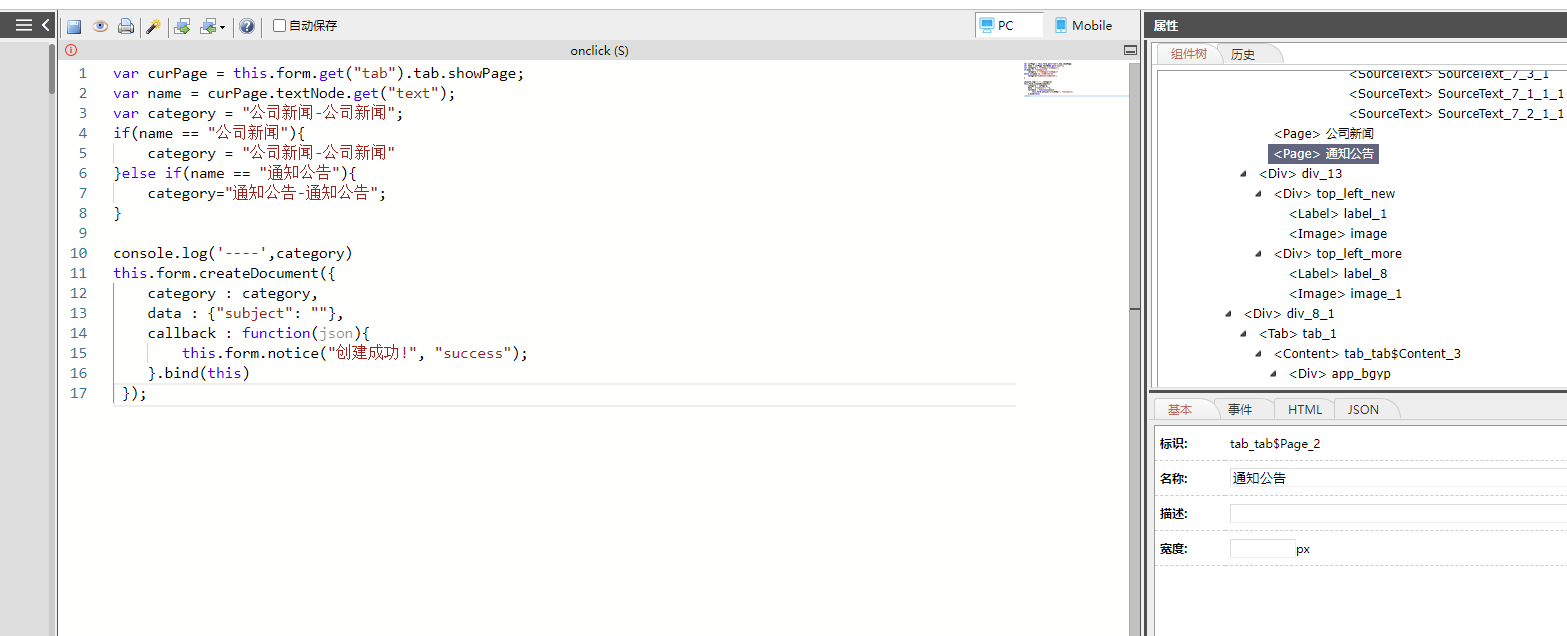Switch to the HTML tab
Screen dimensions: 1567x636
pos(1305,409)
